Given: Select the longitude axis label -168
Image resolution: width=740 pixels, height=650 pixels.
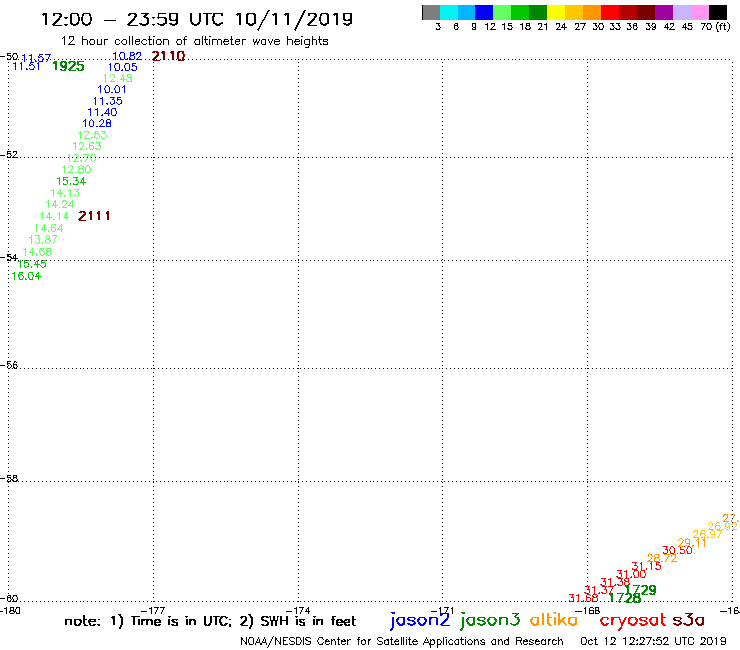Looking at the screenshot, I should 588,611.
